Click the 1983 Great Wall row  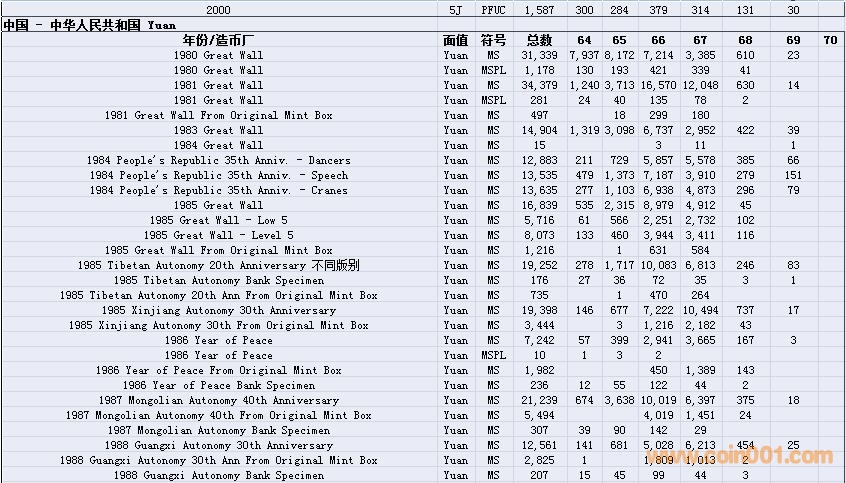(218, 130)
